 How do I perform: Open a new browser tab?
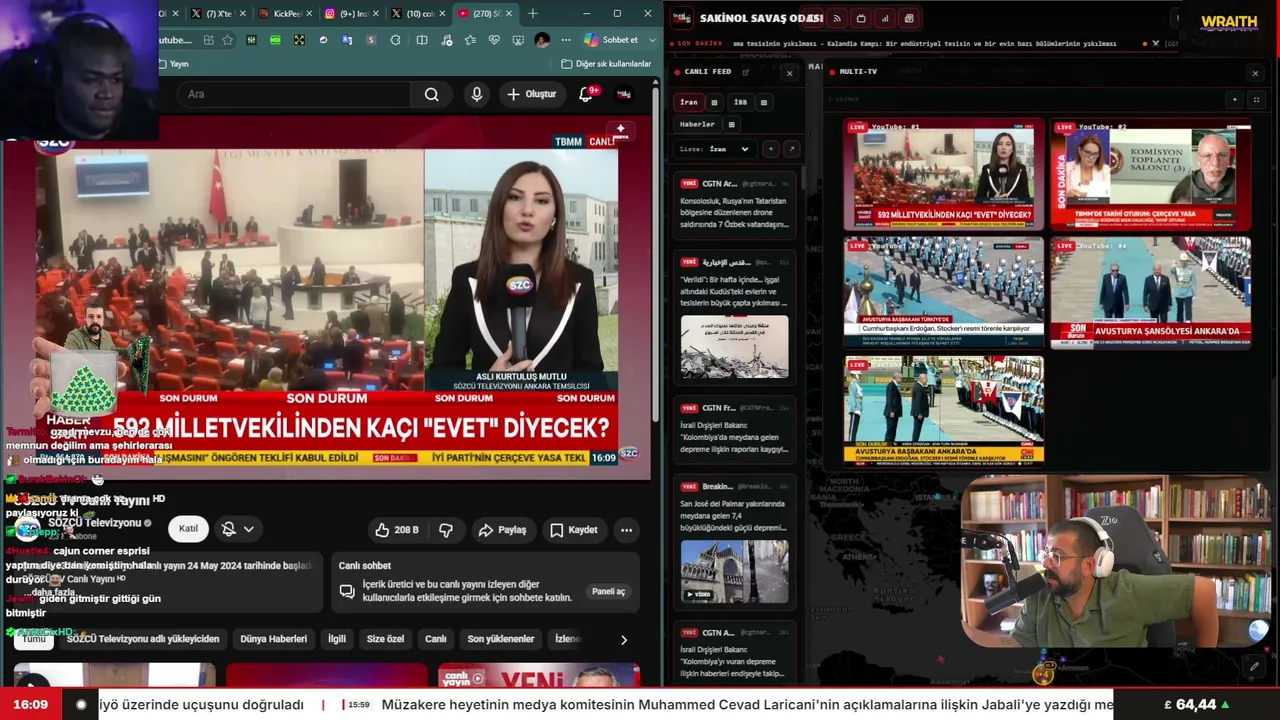click(533, 13)
